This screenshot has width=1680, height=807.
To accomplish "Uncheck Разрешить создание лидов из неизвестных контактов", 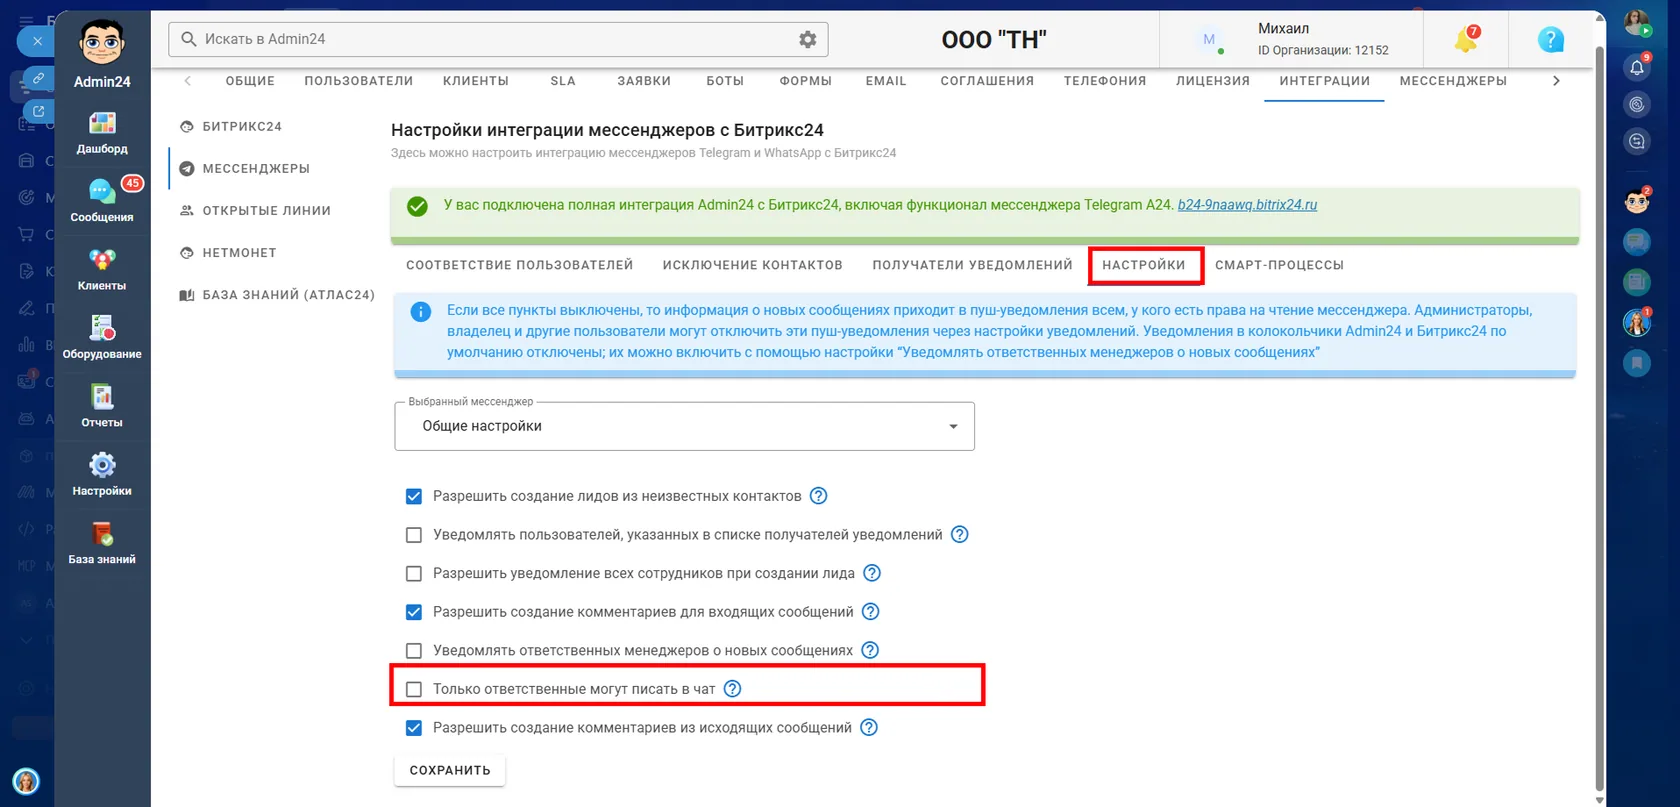I will [414, 496].
